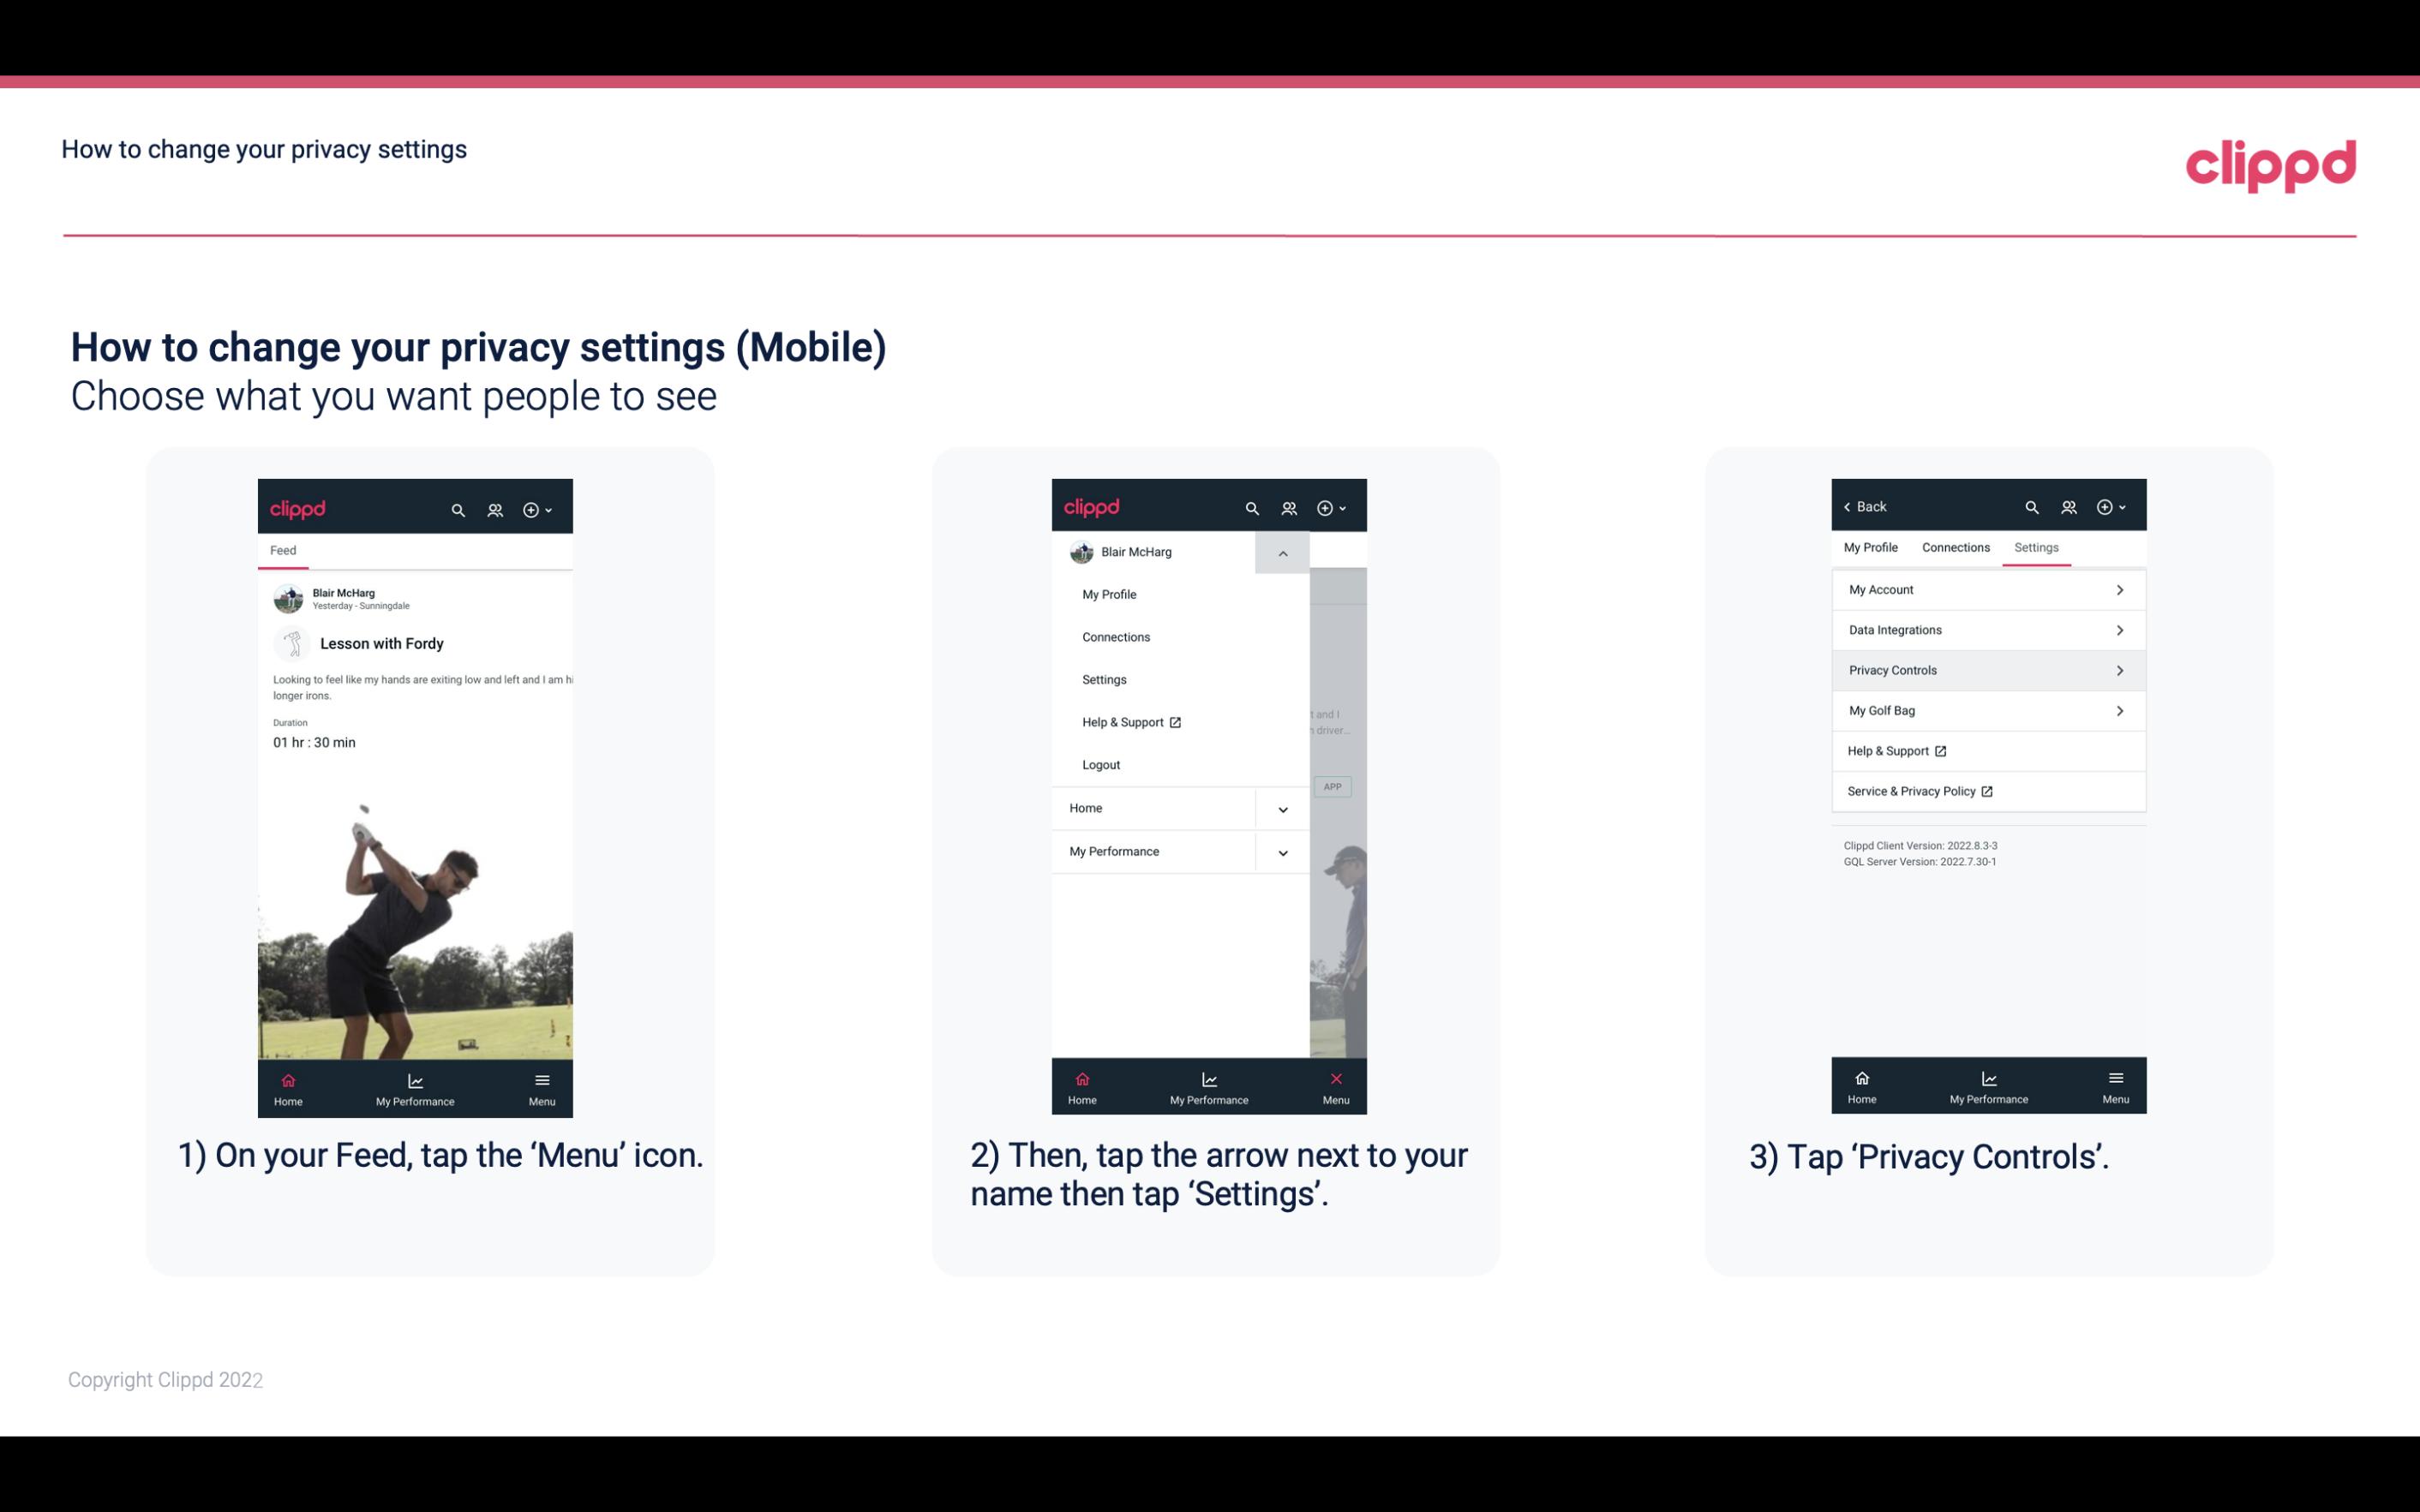Viewport: 2420px width, 1512px height.
Task: Expand the Home dropdown in side menu
Action: [1282, 806]
